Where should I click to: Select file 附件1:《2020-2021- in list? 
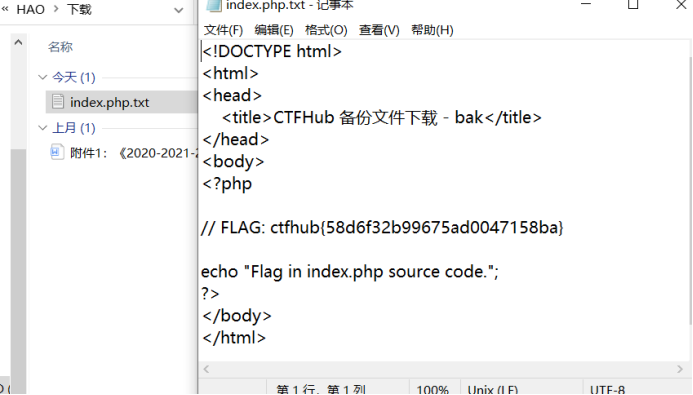[x=133, y=153]
